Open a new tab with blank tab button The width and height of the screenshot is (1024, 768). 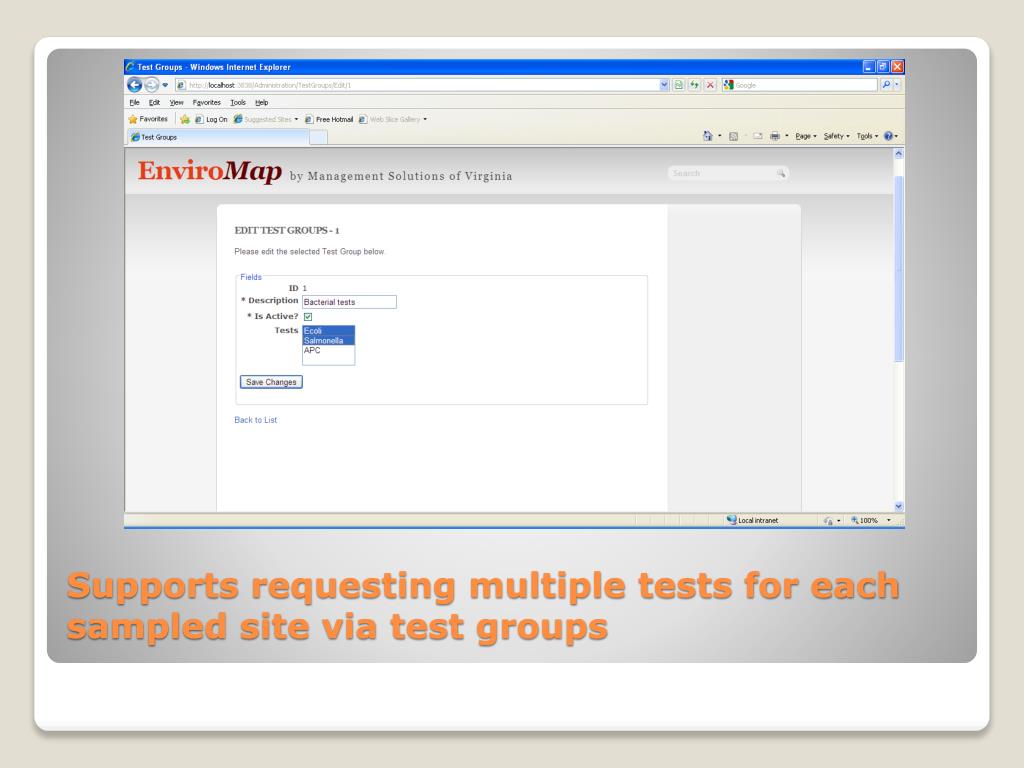click(x=318, y=137)
